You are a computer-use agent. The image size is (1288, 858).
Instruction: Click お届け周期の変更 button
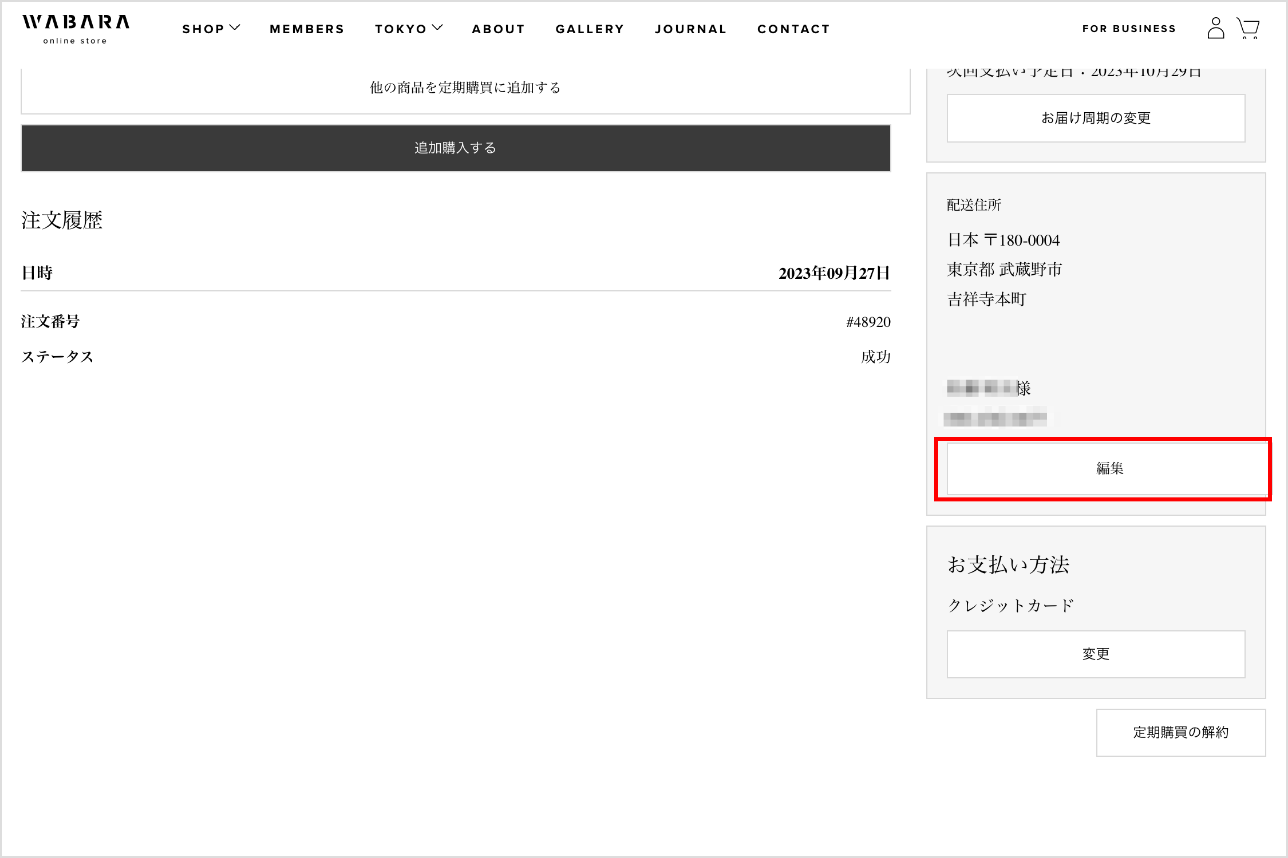[x=1095, y=118]
